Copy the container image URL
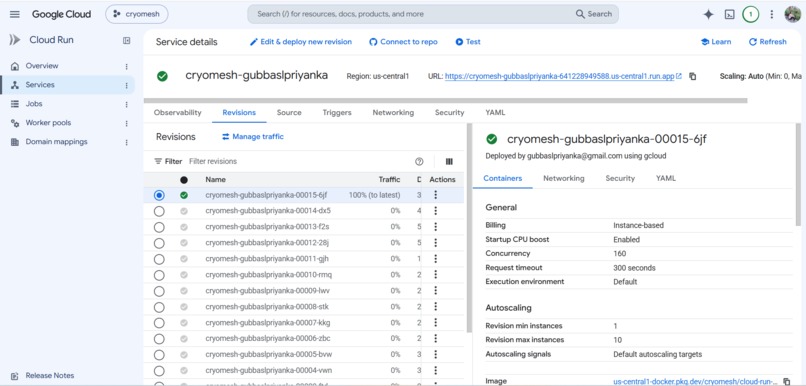This screenshot has height=386, width=806. click(x=786, y=381)
